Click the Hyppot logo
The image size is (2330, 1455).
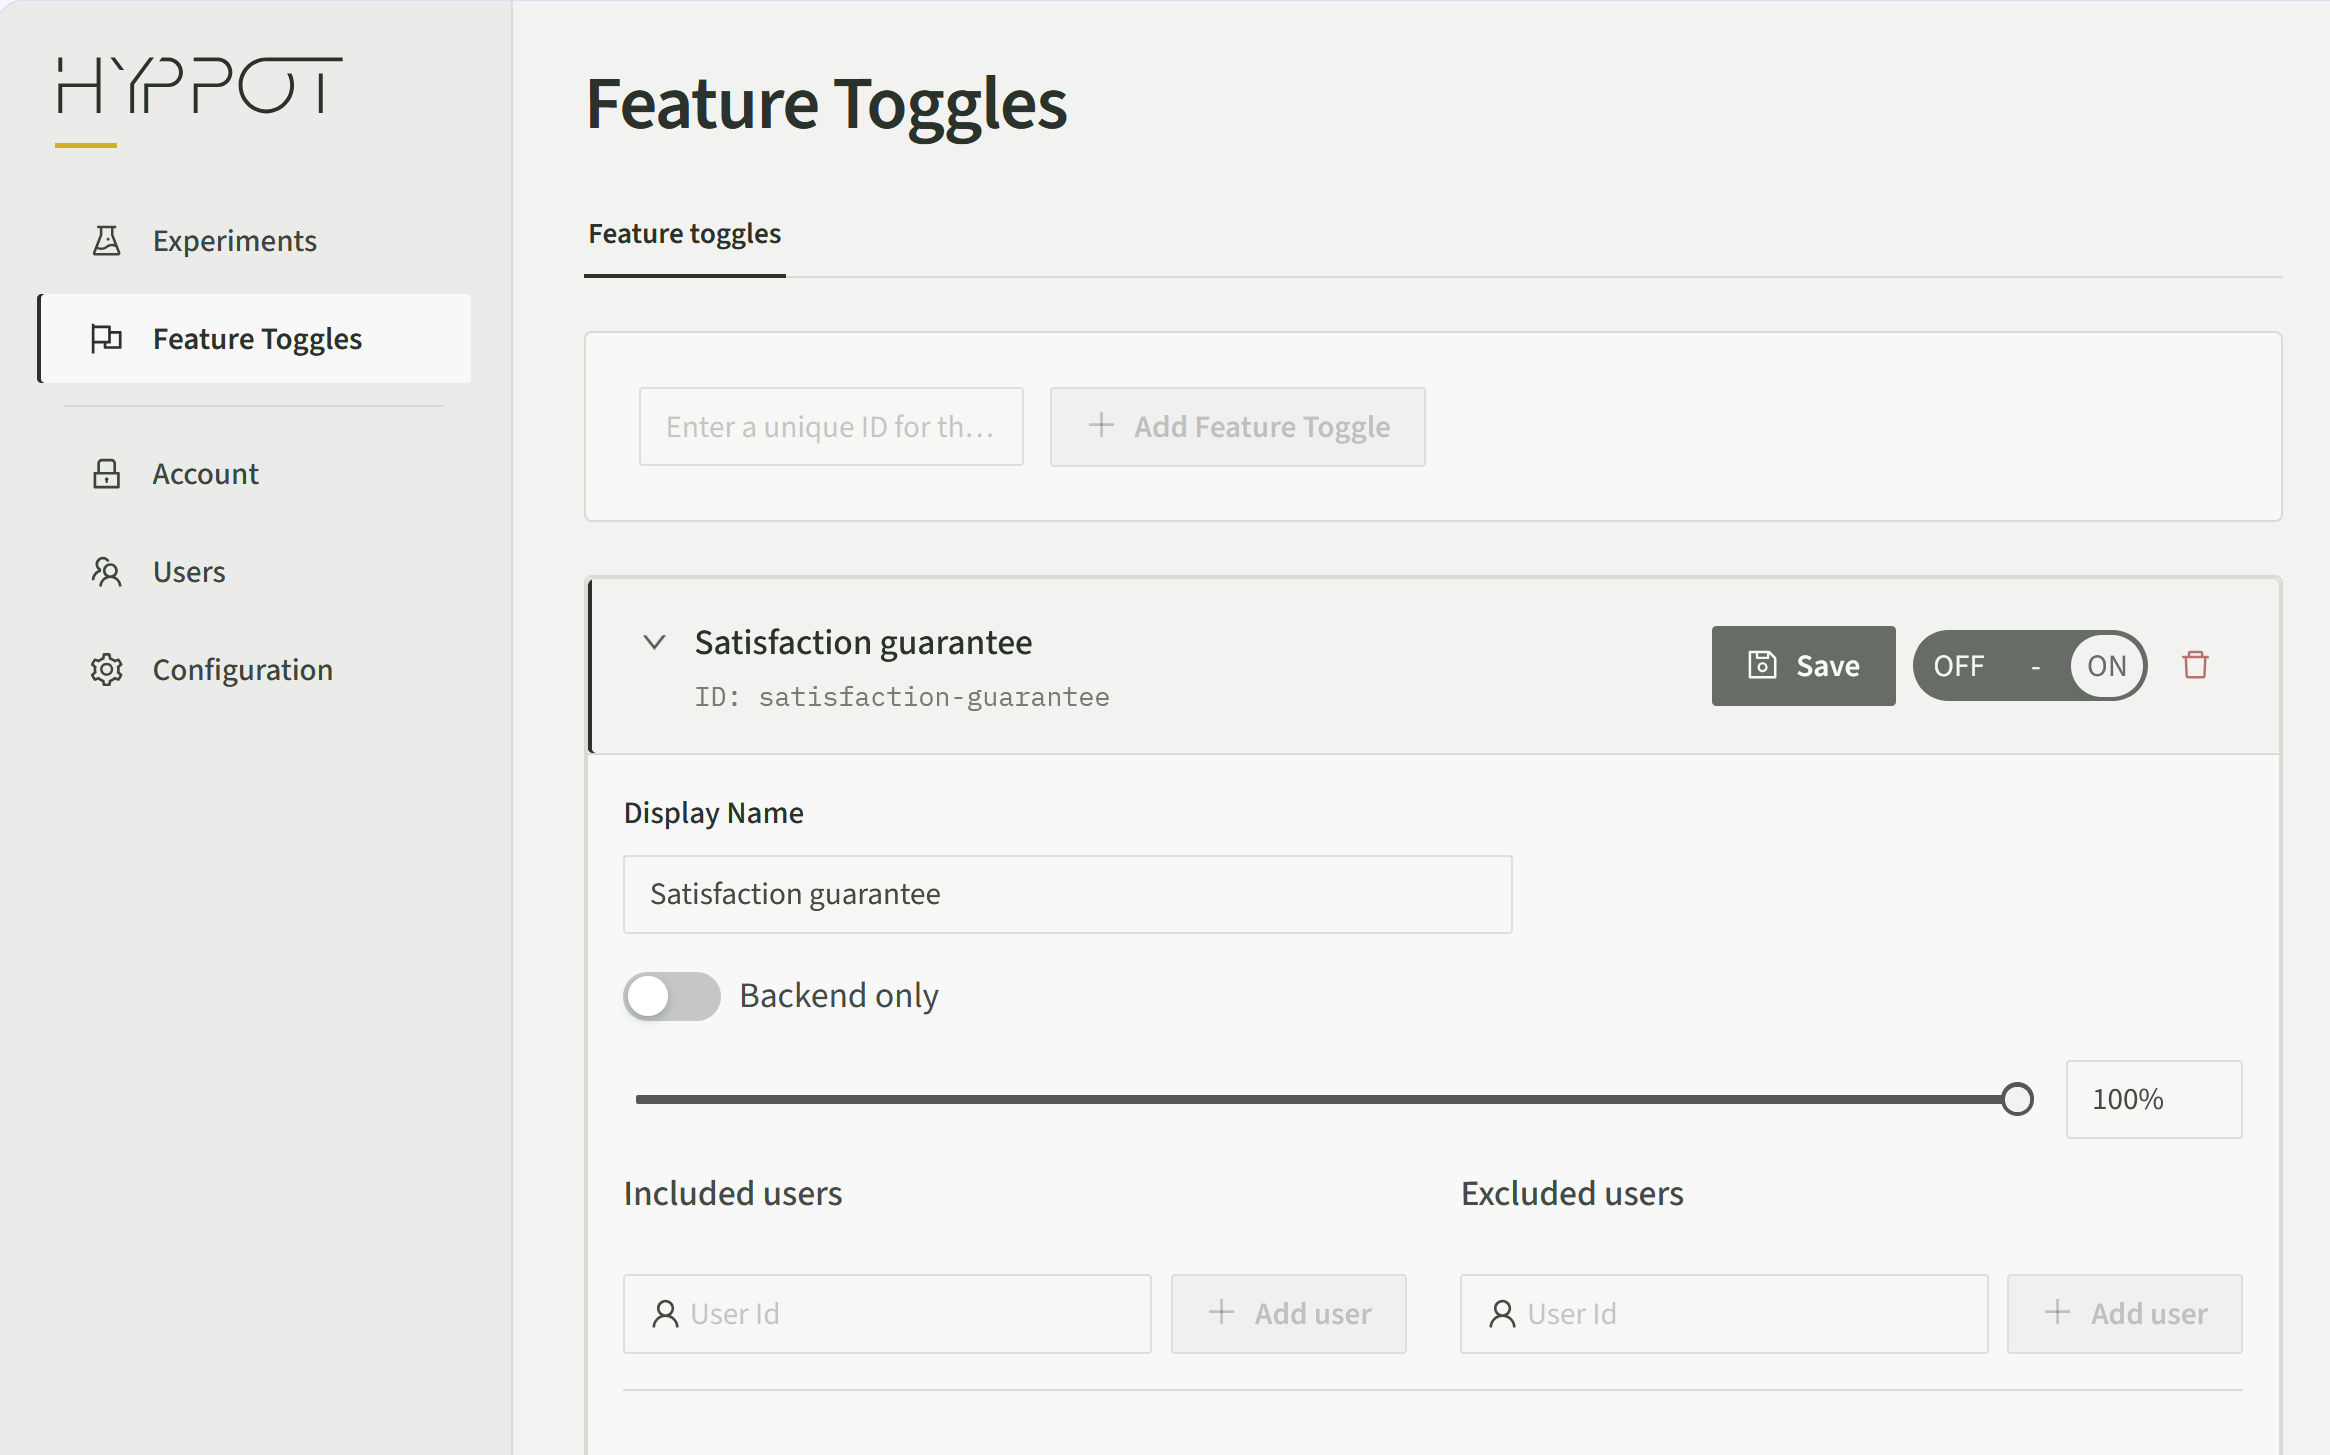pyautogui.click(x=199, y=87)
